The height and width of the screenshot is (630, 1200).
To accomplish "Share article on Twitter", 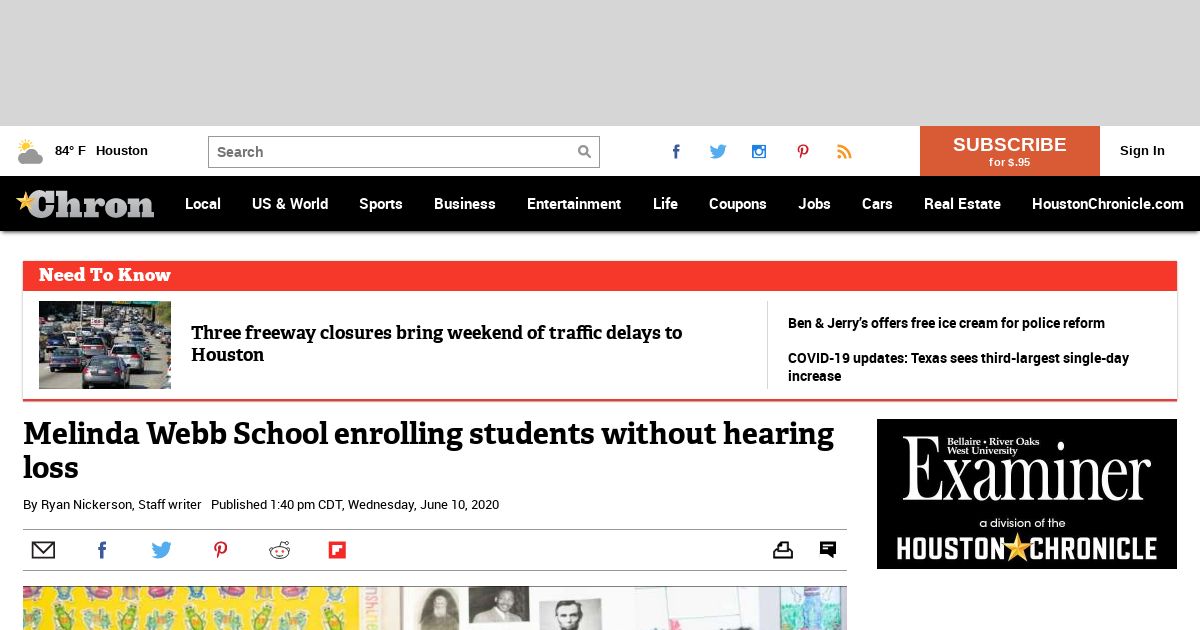I will pos(161,550).
